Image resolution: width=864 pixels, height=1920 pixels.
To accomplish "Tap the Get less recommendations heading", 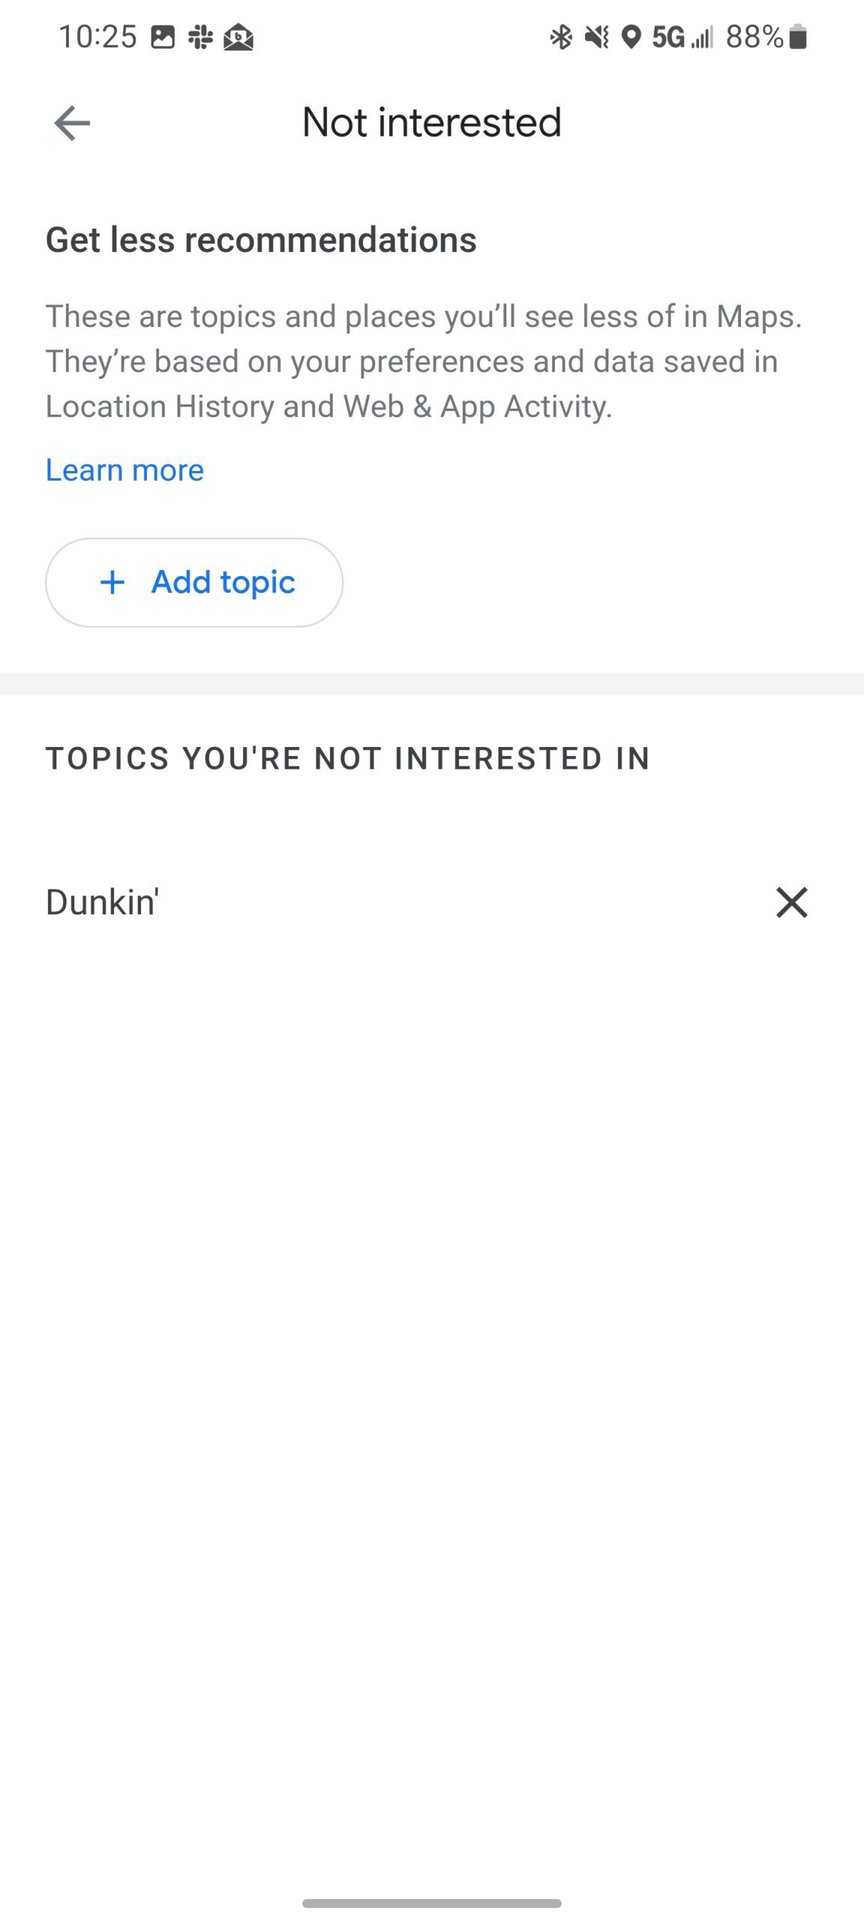I will (261, 240).
